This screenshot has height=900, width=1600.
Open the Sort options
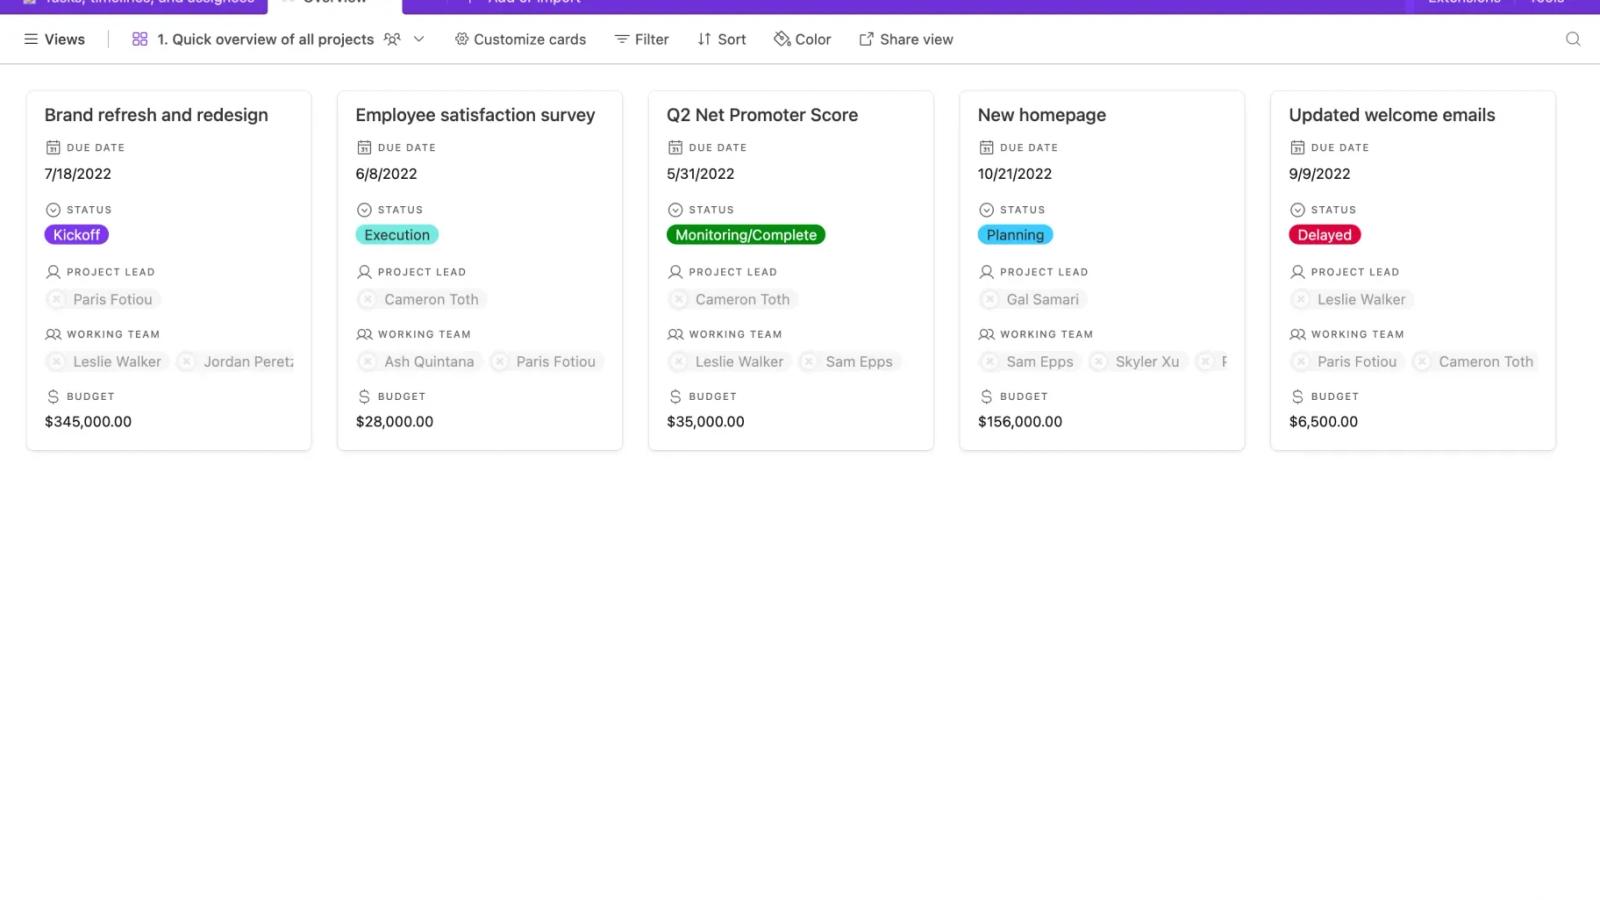pyautogui.click(x=721, y=39)
